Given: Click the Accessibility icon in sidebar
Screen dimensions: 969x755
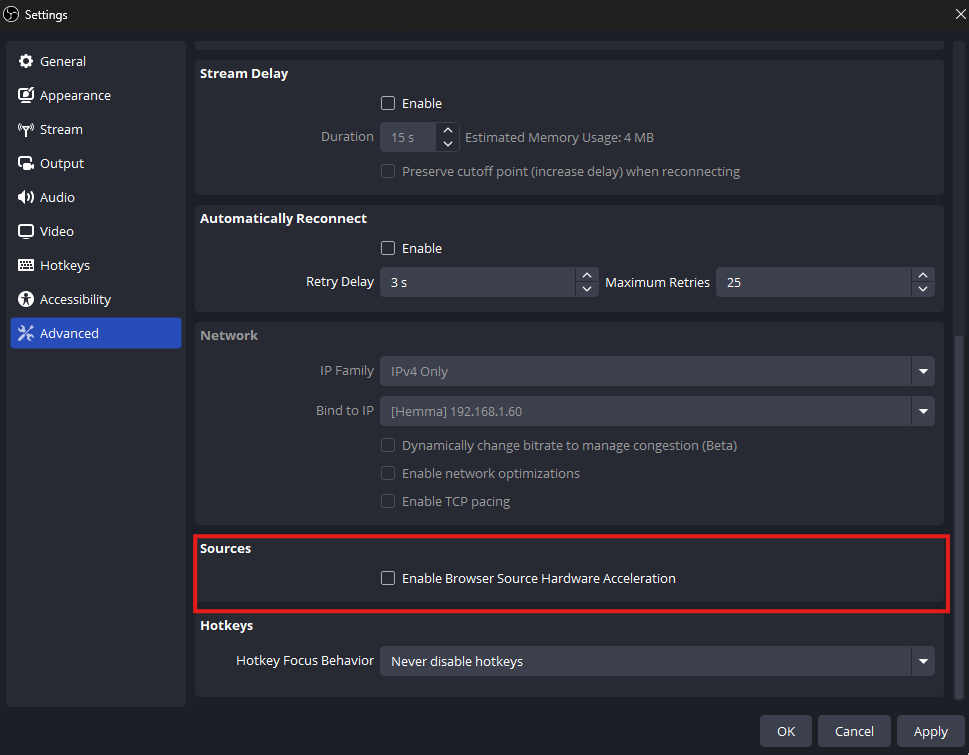Looking at the screenshot, I should [26, 299].
